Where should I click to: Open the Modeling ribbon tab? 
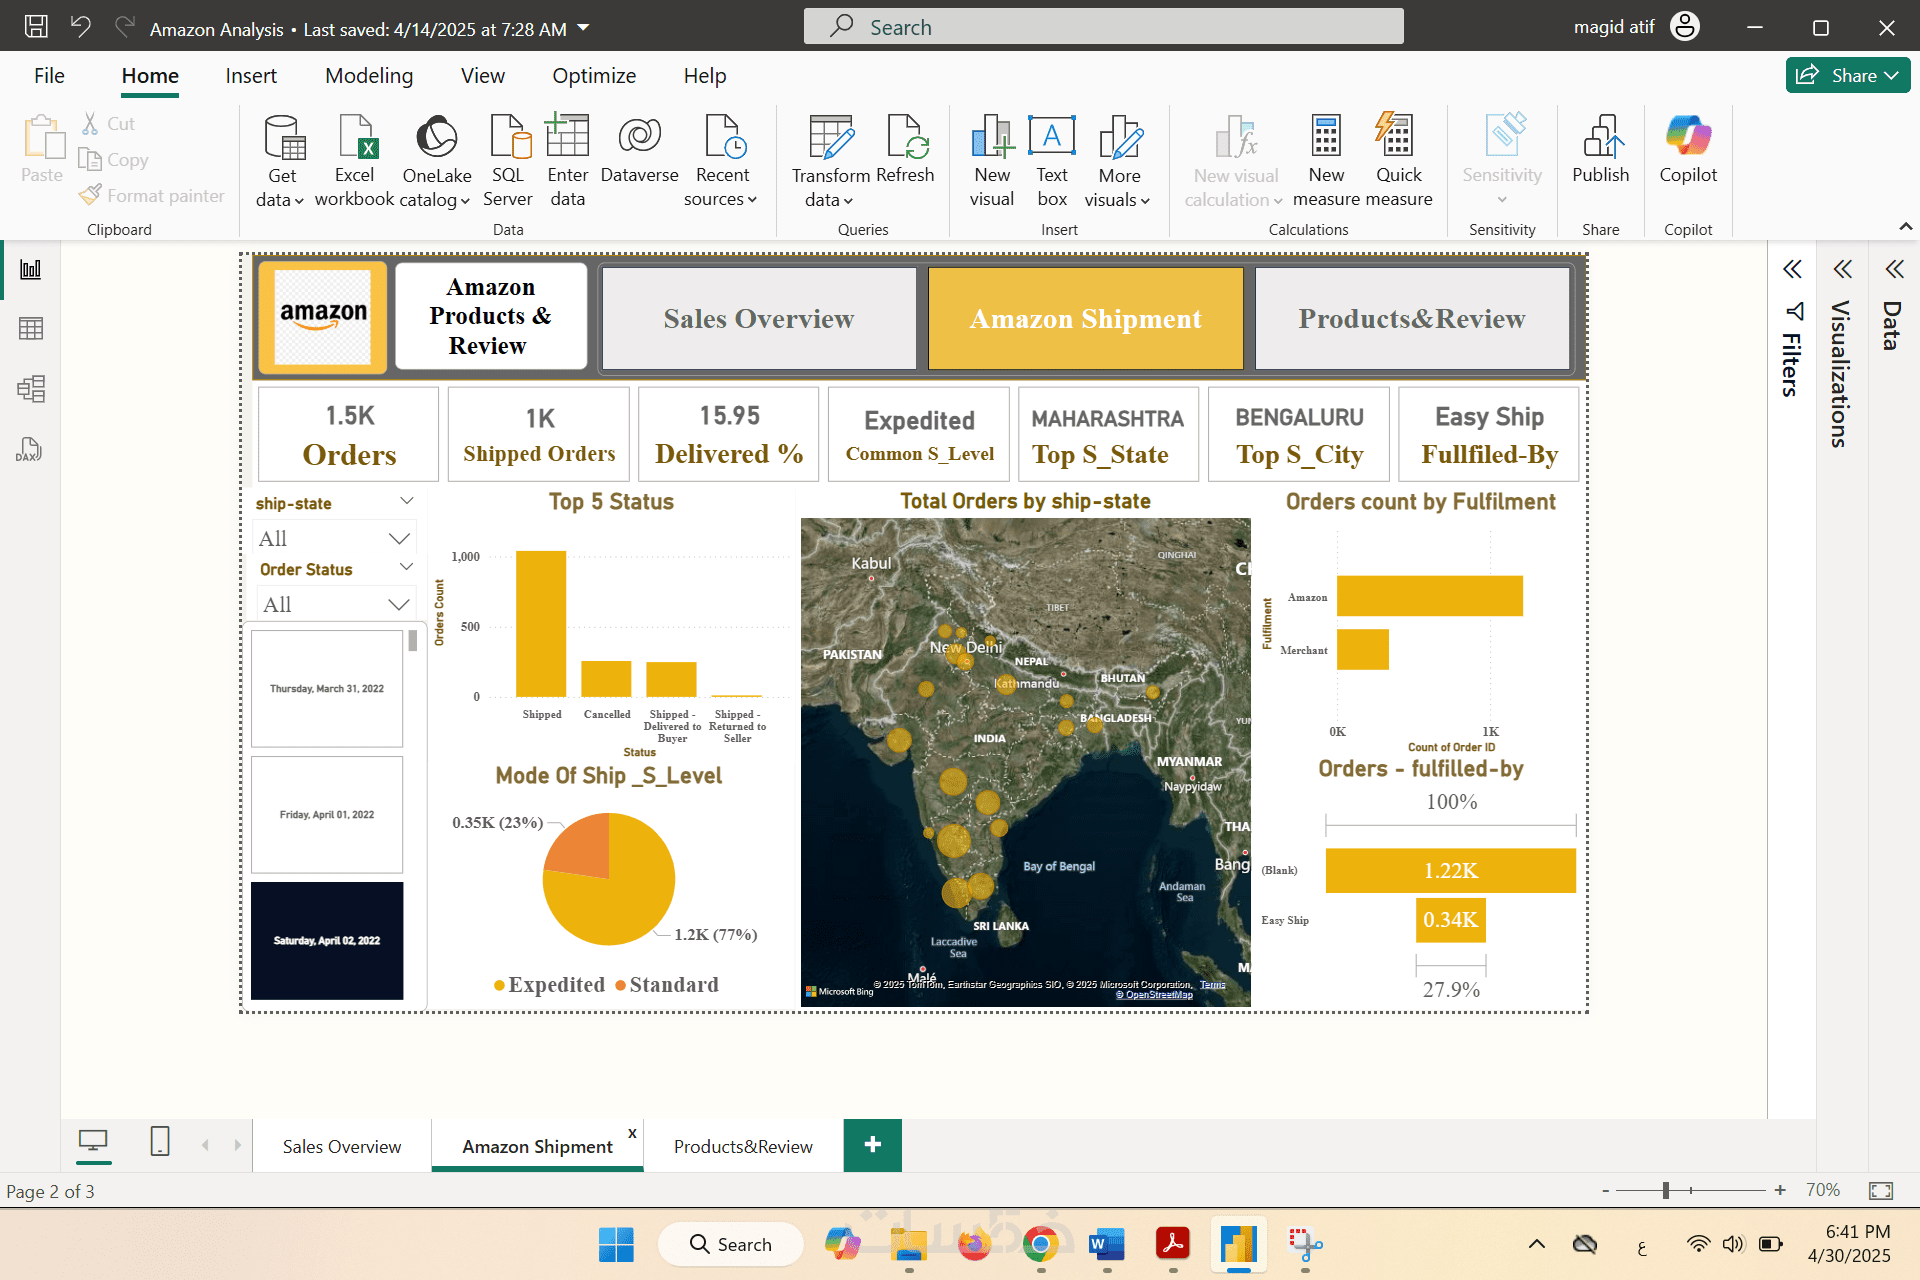(x=368, y=76)
